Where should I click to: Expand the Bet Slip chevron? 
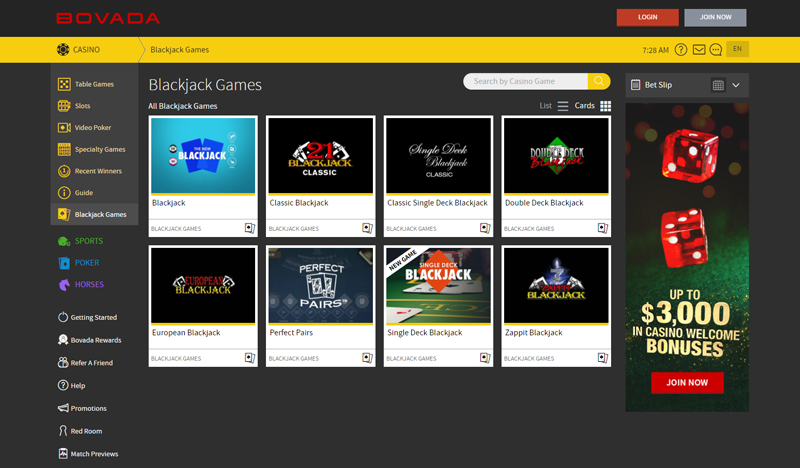click(x=737, y=86)
